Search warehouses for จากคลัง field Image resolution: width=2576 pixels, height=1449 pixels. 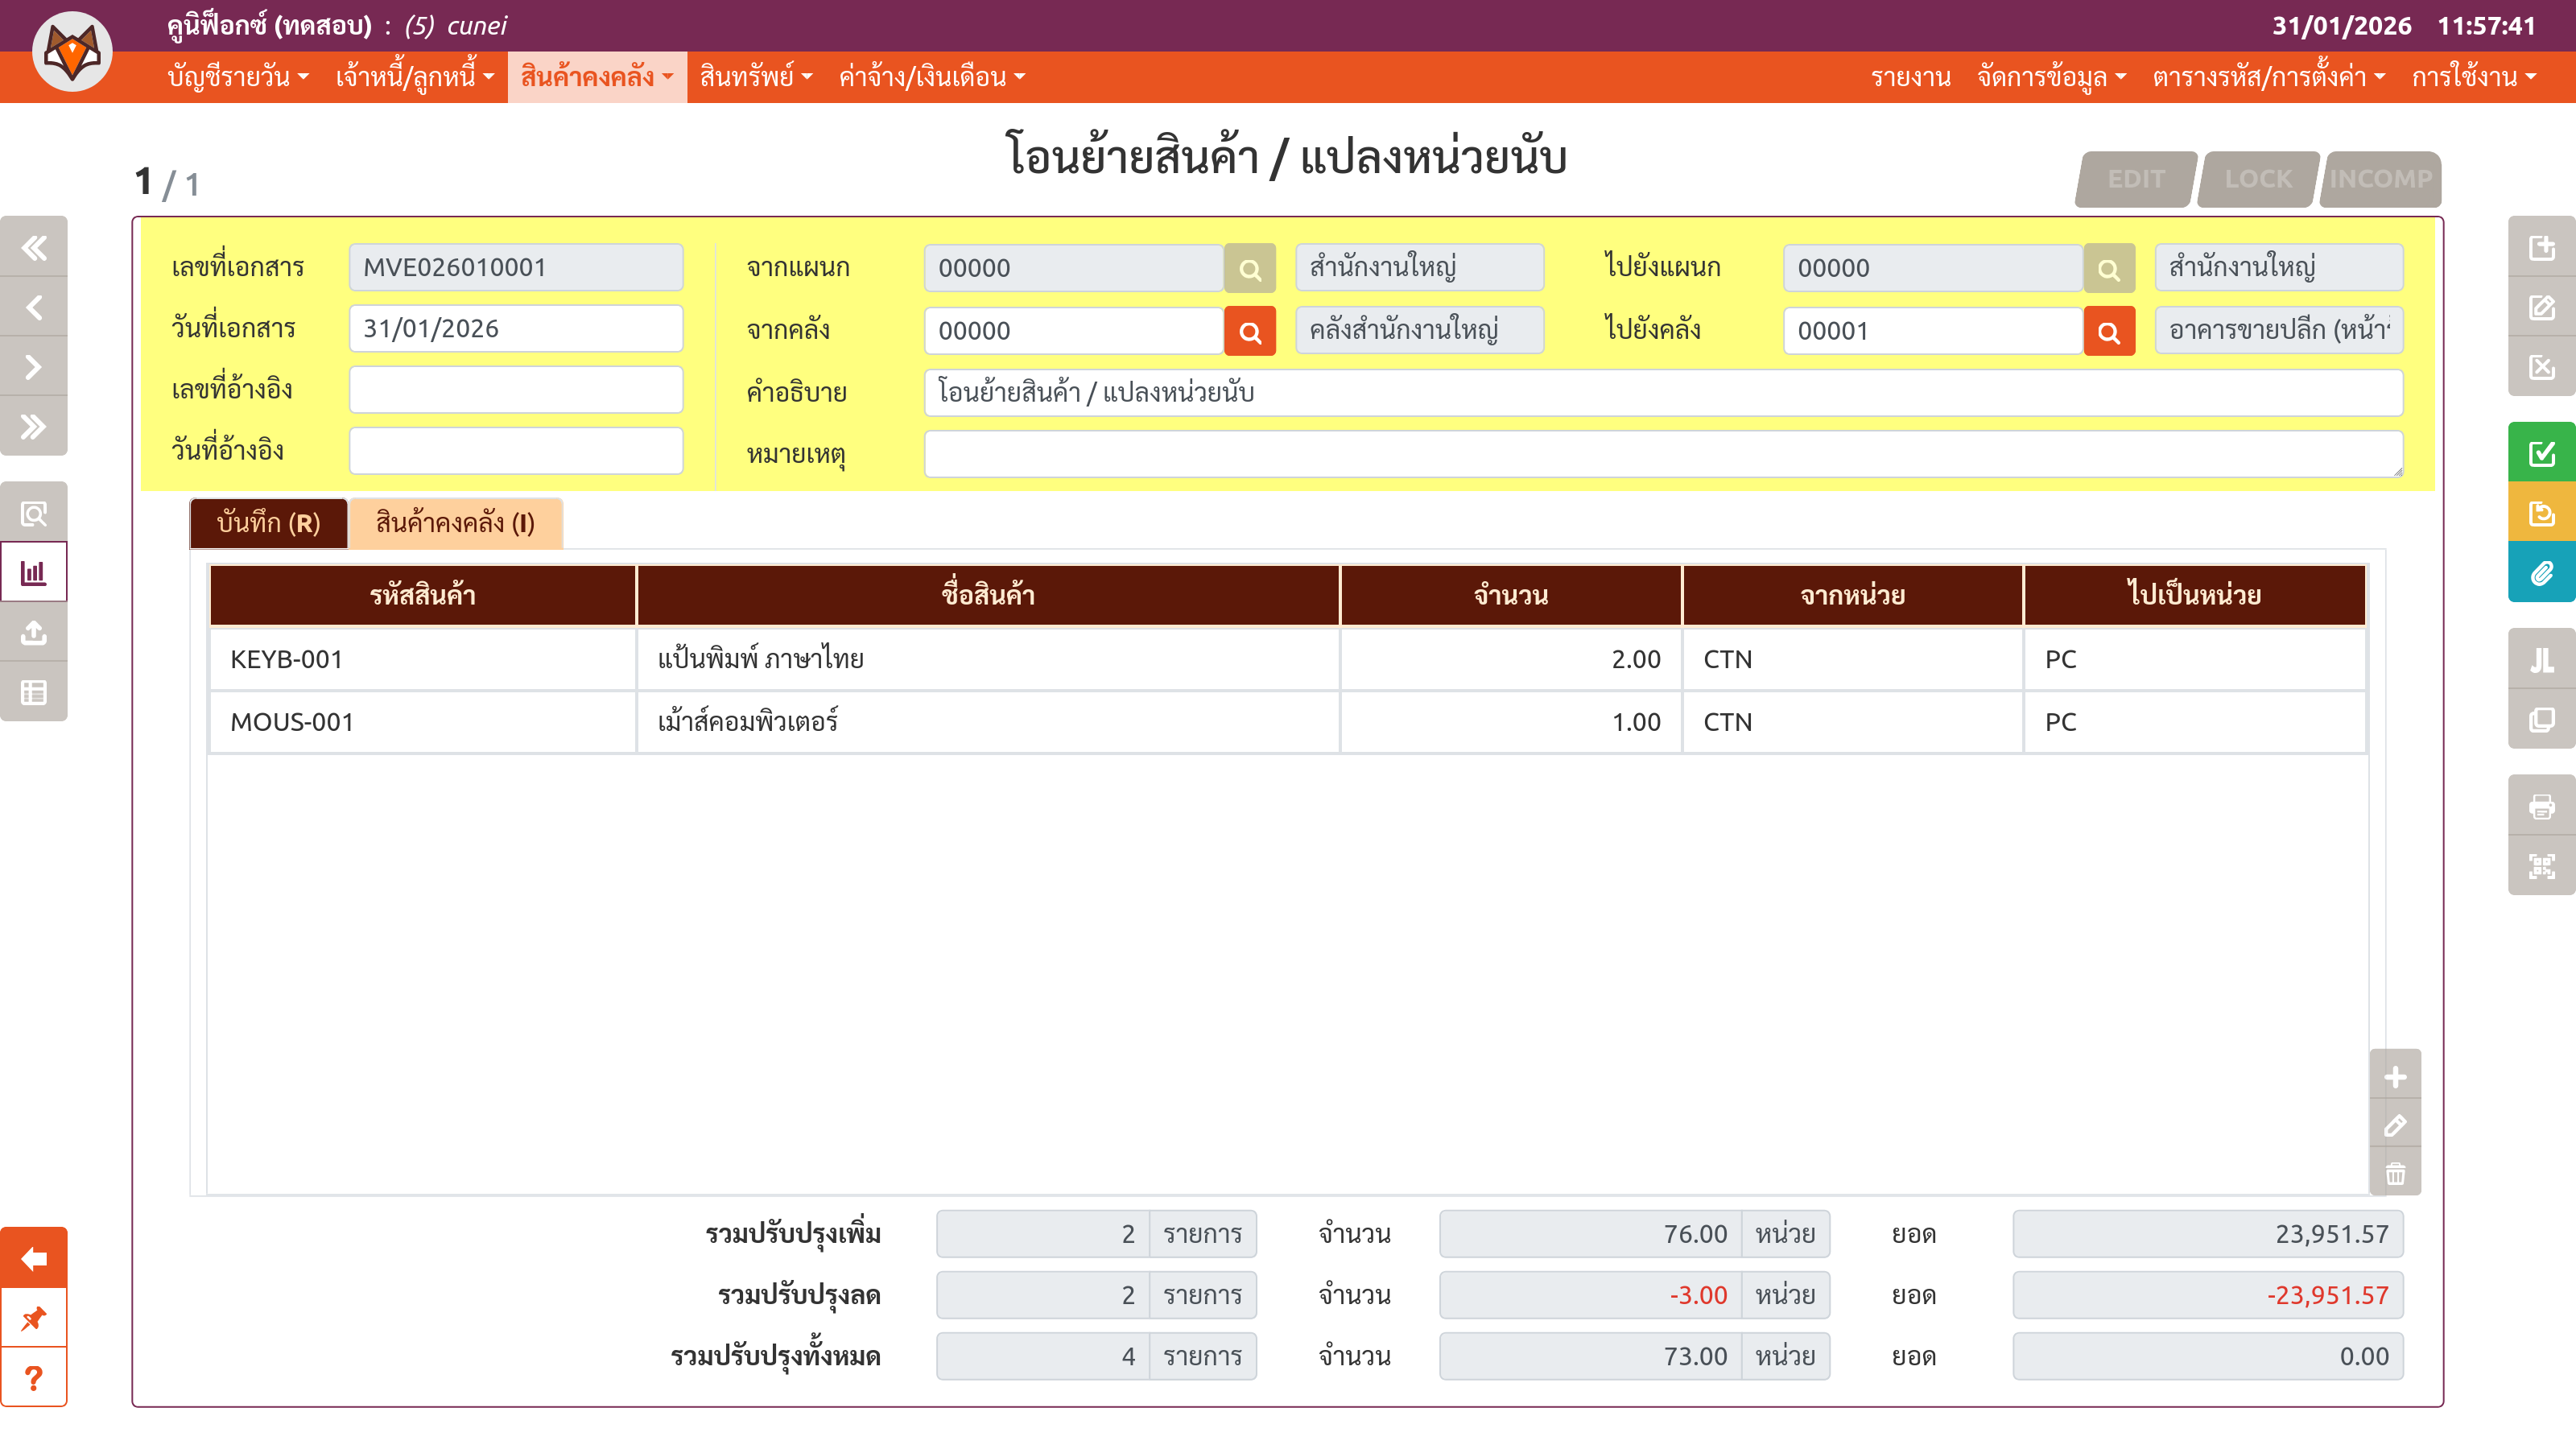1249,331
